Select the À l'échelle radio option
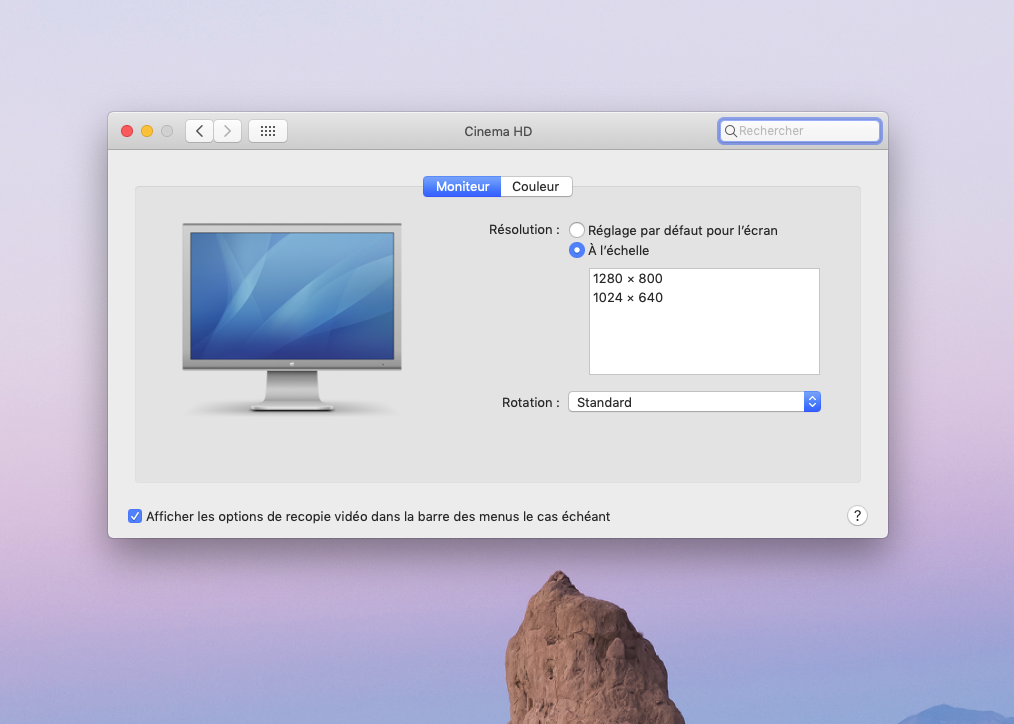The width and height of the screenshot is (1014, 724). pos(577,250)
